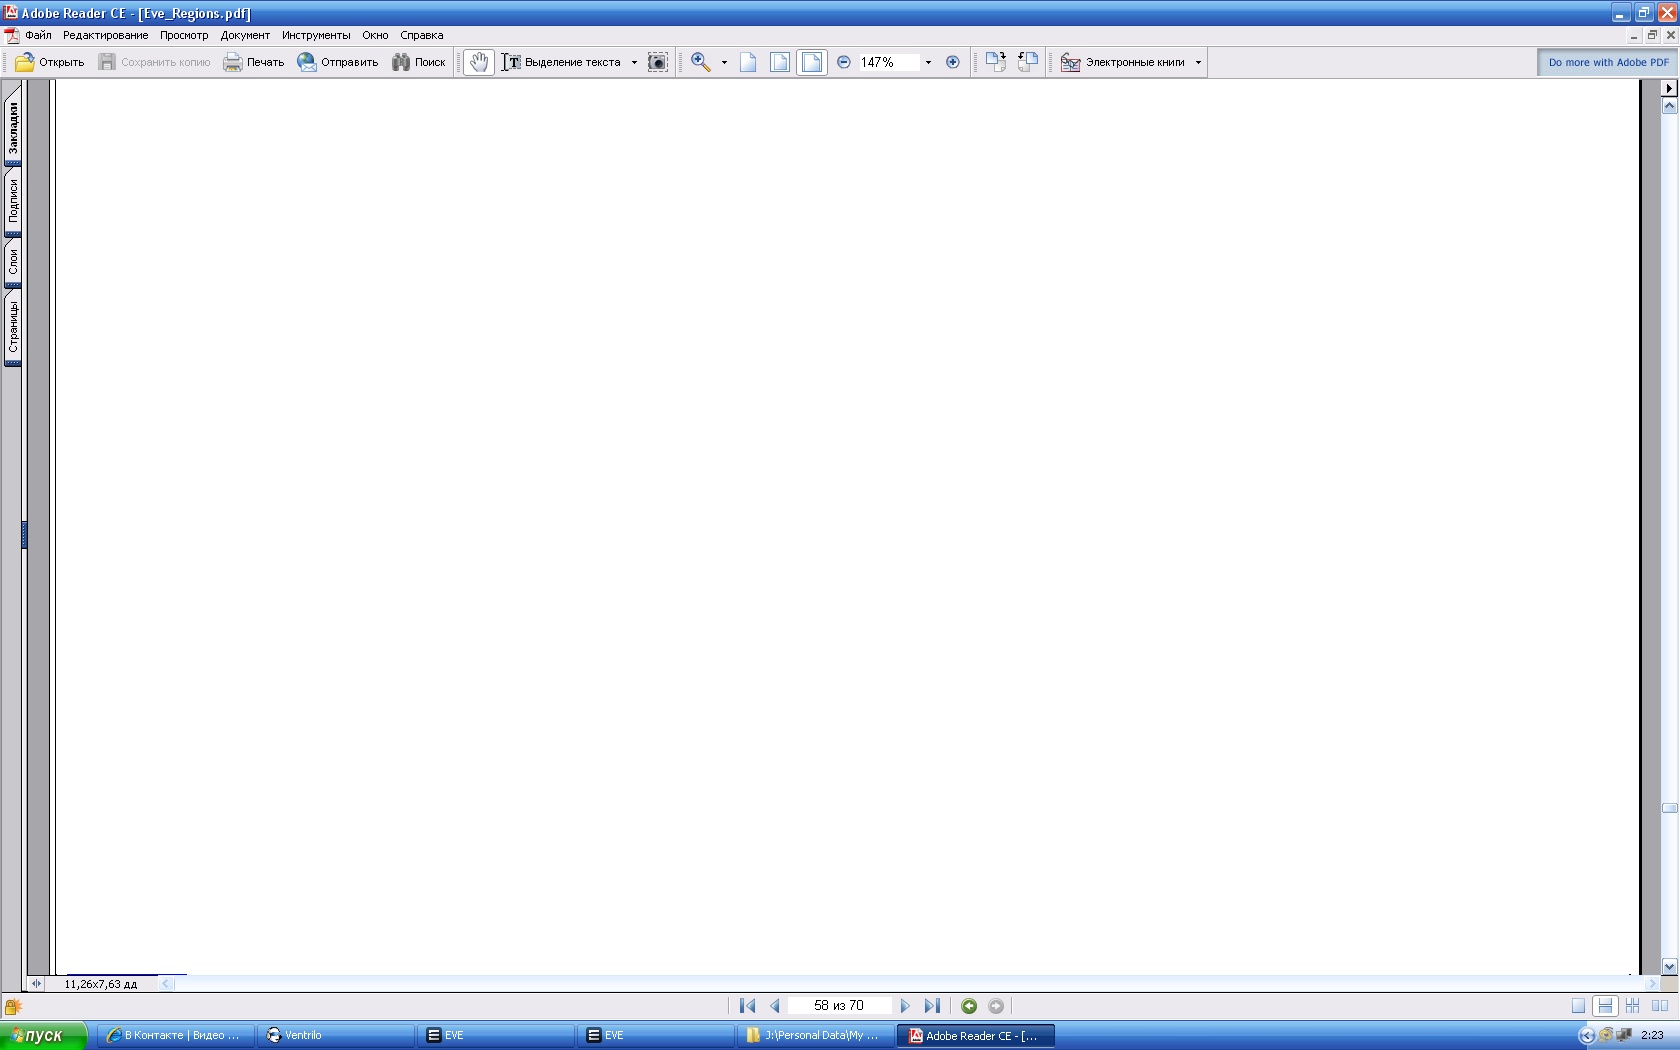The image size is (1680, 1050).
Task: Open the Справка menu
Action: point(422,35)
